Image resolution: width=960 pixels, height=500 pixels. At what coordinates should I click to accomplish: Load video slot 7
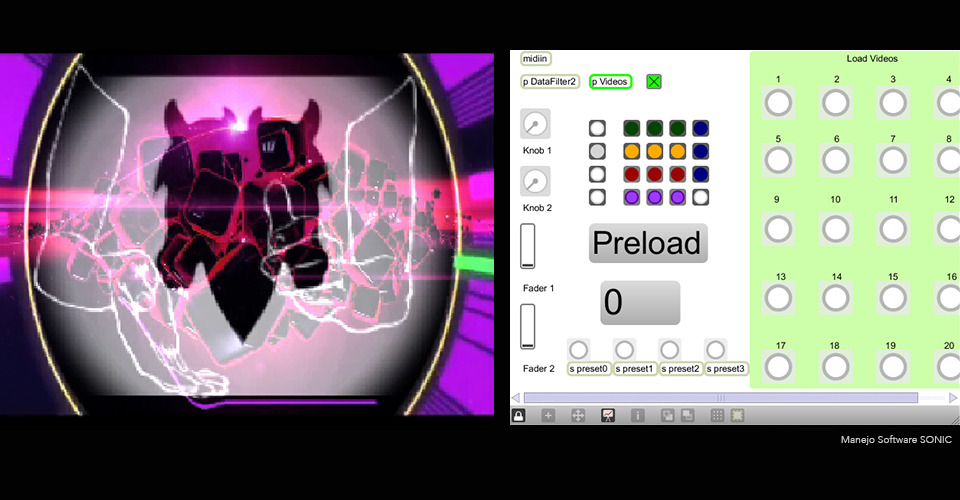(x=893, y=160)
